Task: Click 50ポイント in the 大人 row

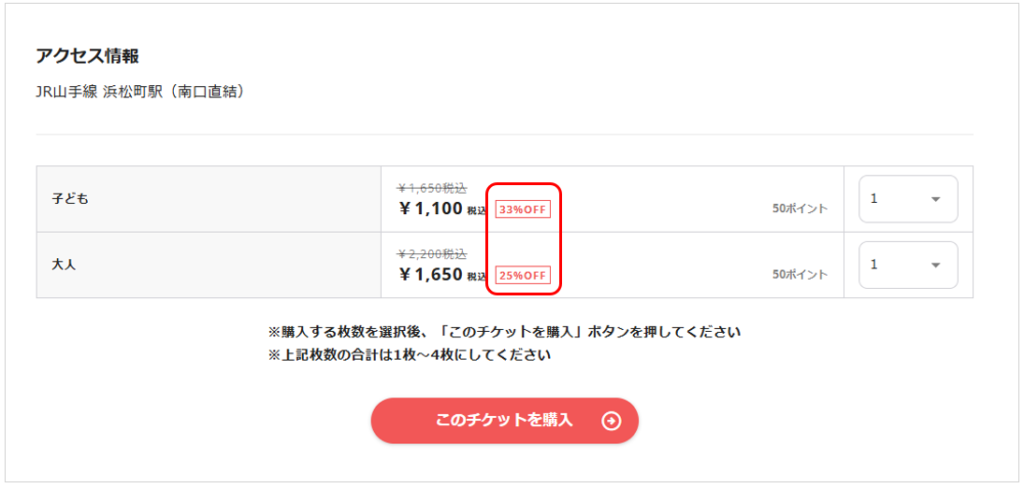Action: 800,274
